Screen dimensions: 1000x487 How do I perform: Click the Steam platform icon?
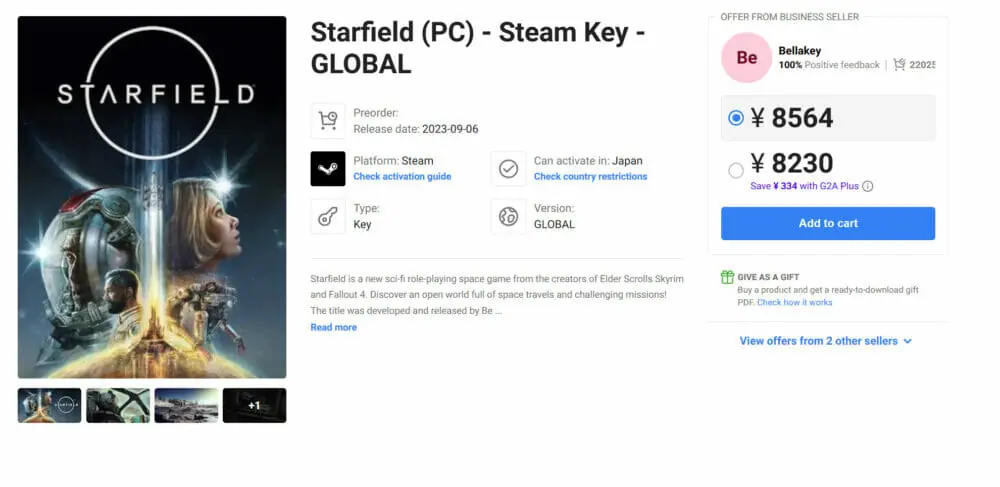coord(328,169)
